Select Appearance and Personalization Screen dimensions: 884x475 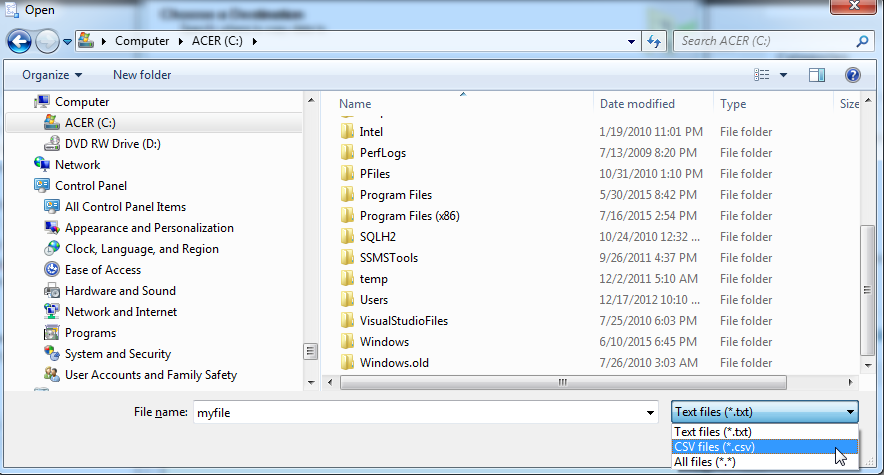(x=149, y=228)
